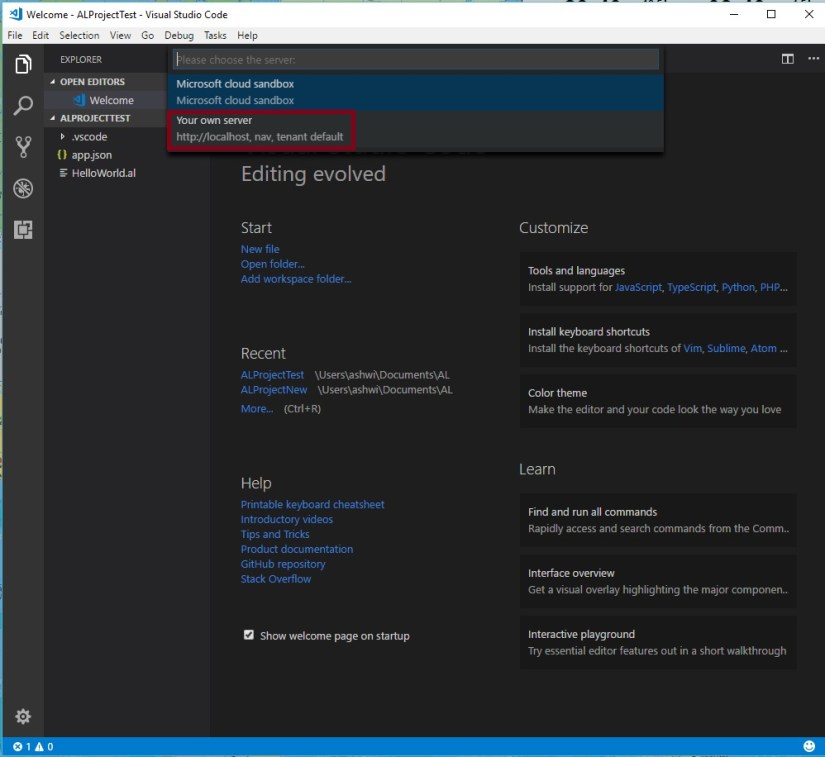Open the Debug menu
825x757 pixels.
[179, 35]
